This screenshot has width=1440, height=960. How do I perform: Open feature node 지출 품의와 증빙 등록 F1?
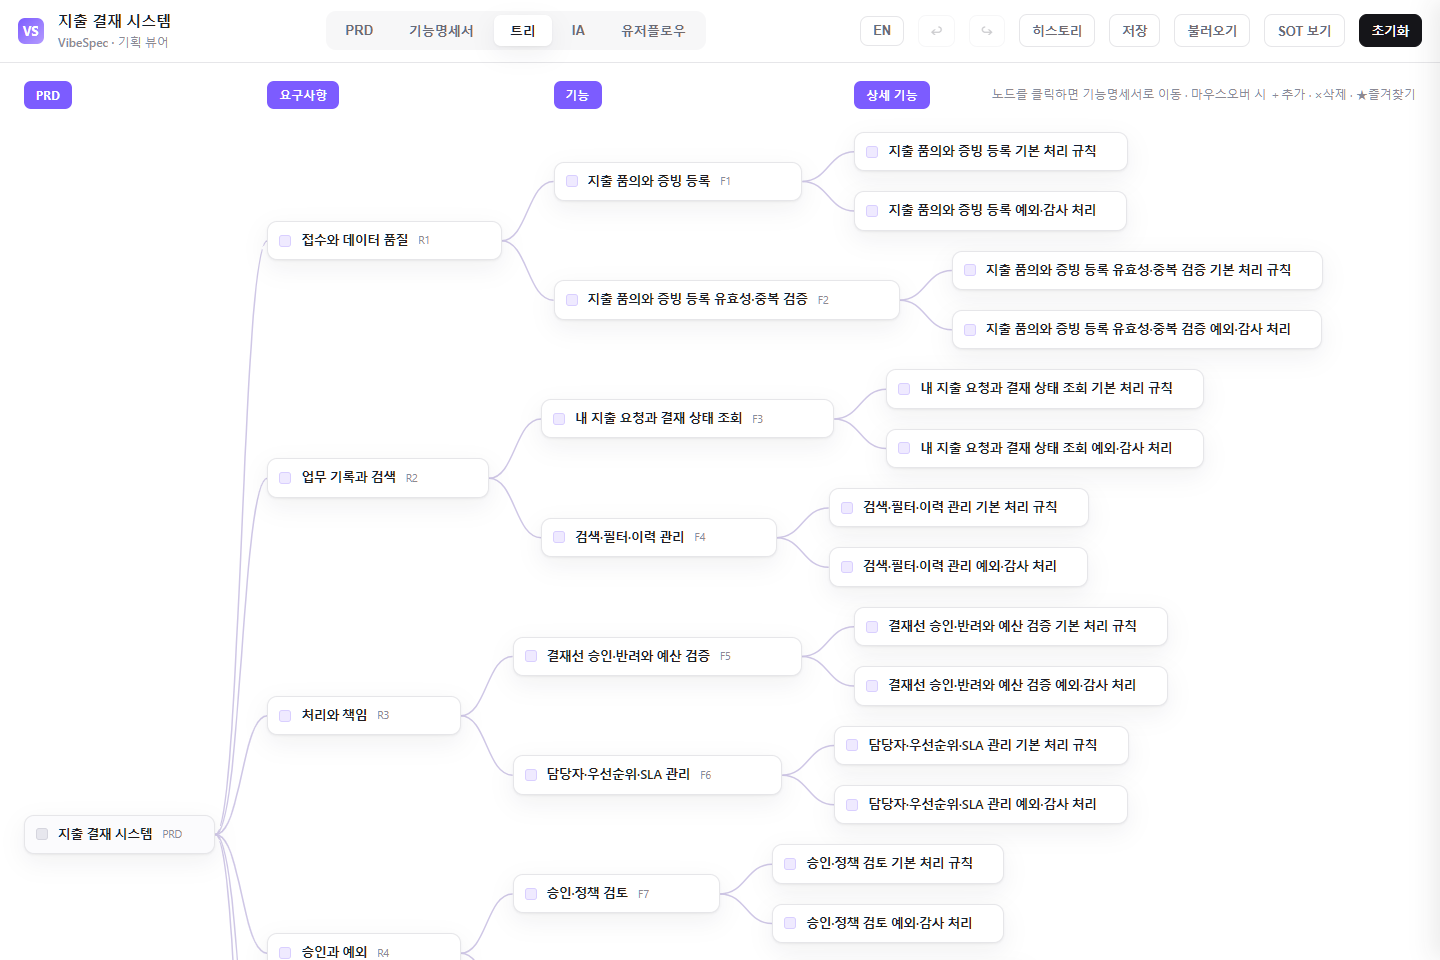pyautogui.click(x=678, y=181)
